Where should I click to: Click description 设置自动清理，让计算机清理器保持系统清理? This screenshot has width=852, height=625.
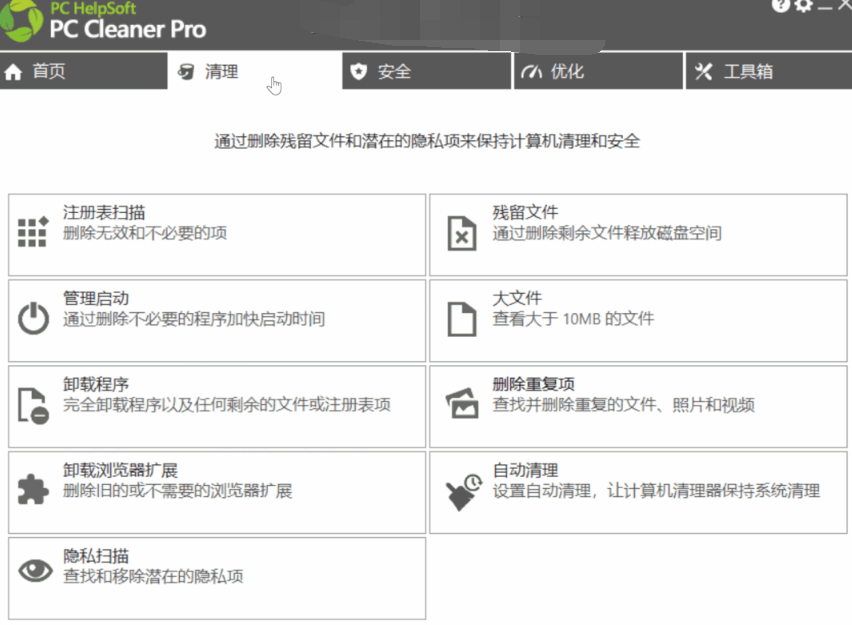point(656,490)
